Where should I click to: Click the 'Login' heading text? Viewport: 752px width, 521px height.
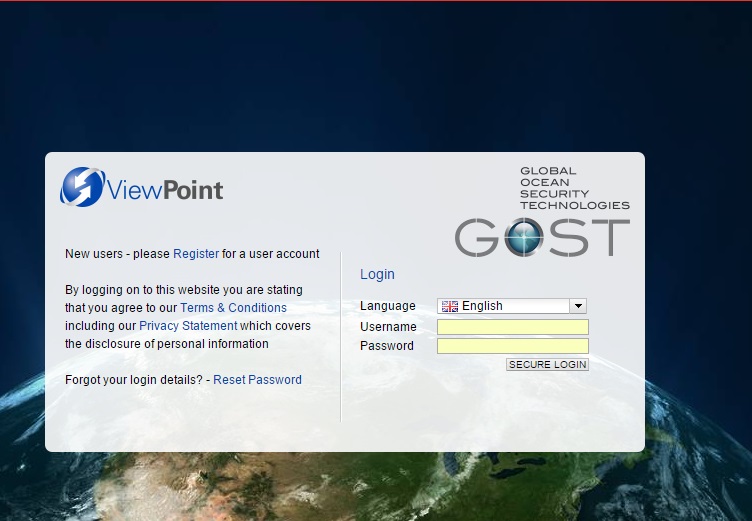377,274
